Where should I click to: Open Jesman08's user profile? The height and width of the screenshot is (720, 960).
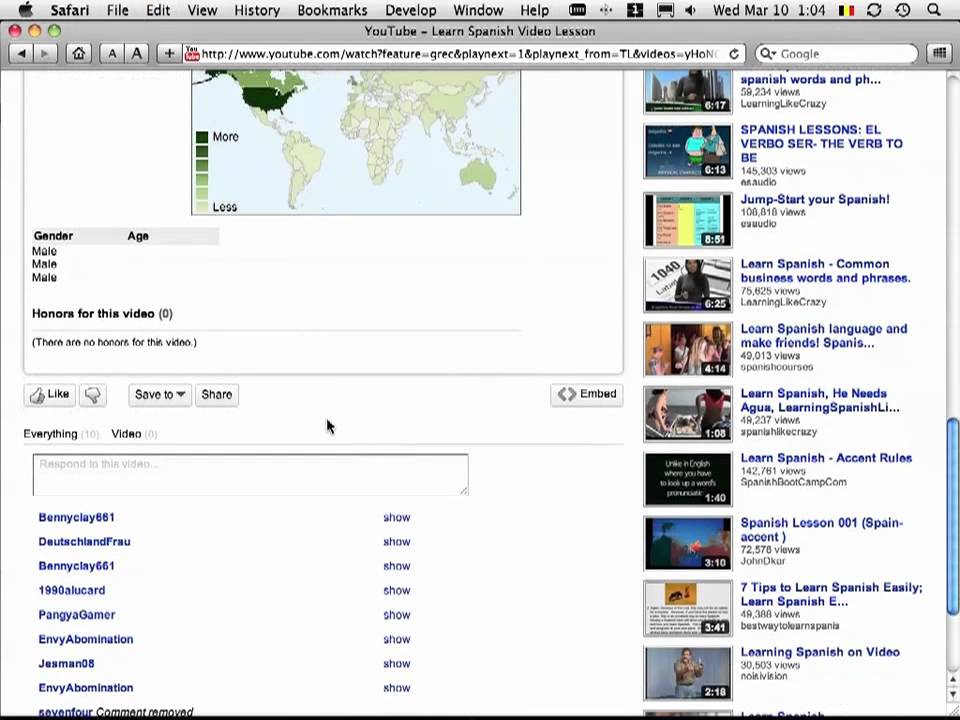point(66,664)
